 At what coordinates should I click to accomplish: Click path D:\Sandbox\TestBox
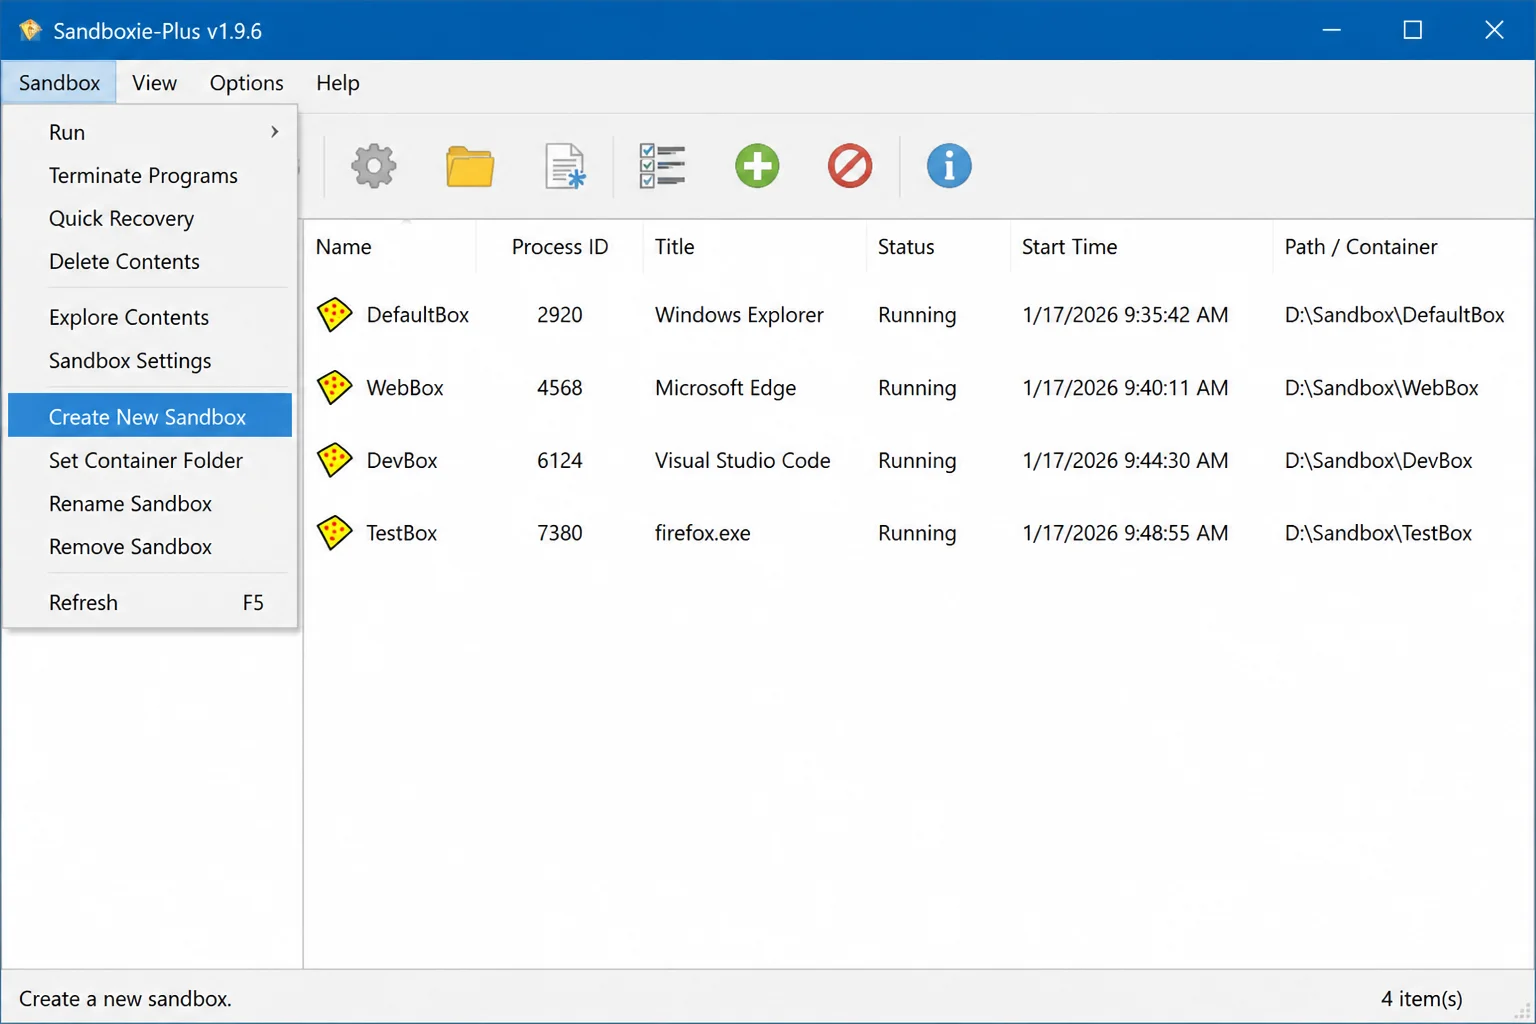1378,533
